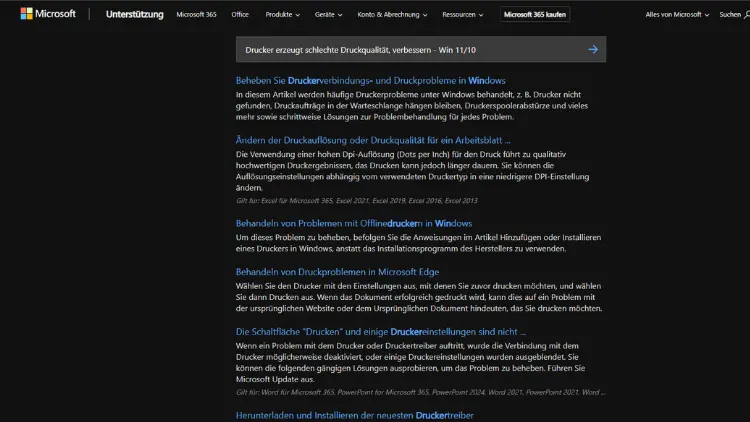Click description starting 'Wenn ein Problem mit dem Drucker'
Screen dimensions: 750x422
[x=410, y=362]
